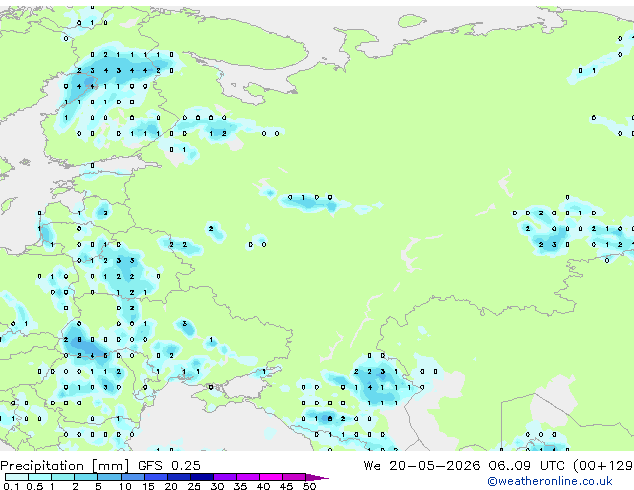Image resolution: width=634 pixels, height=490 pixels.
Task: Select the 5–10 mm light blue swatch
Action: click(109, 477)
